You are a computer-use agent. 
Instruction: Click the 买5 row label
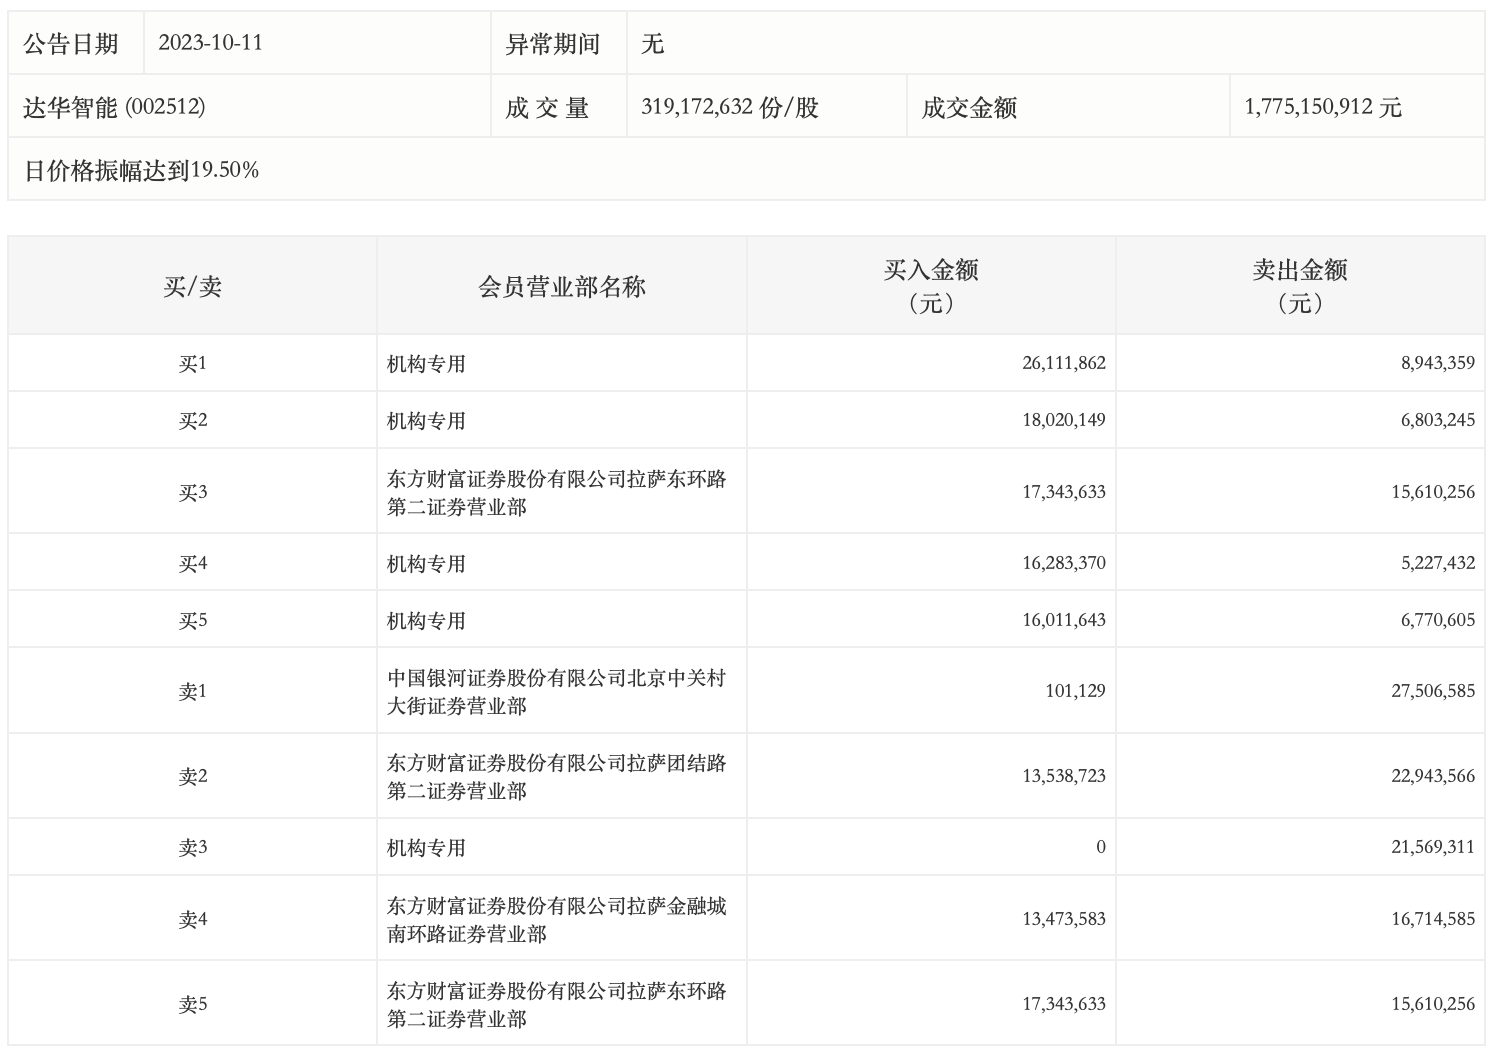(192, 620)
